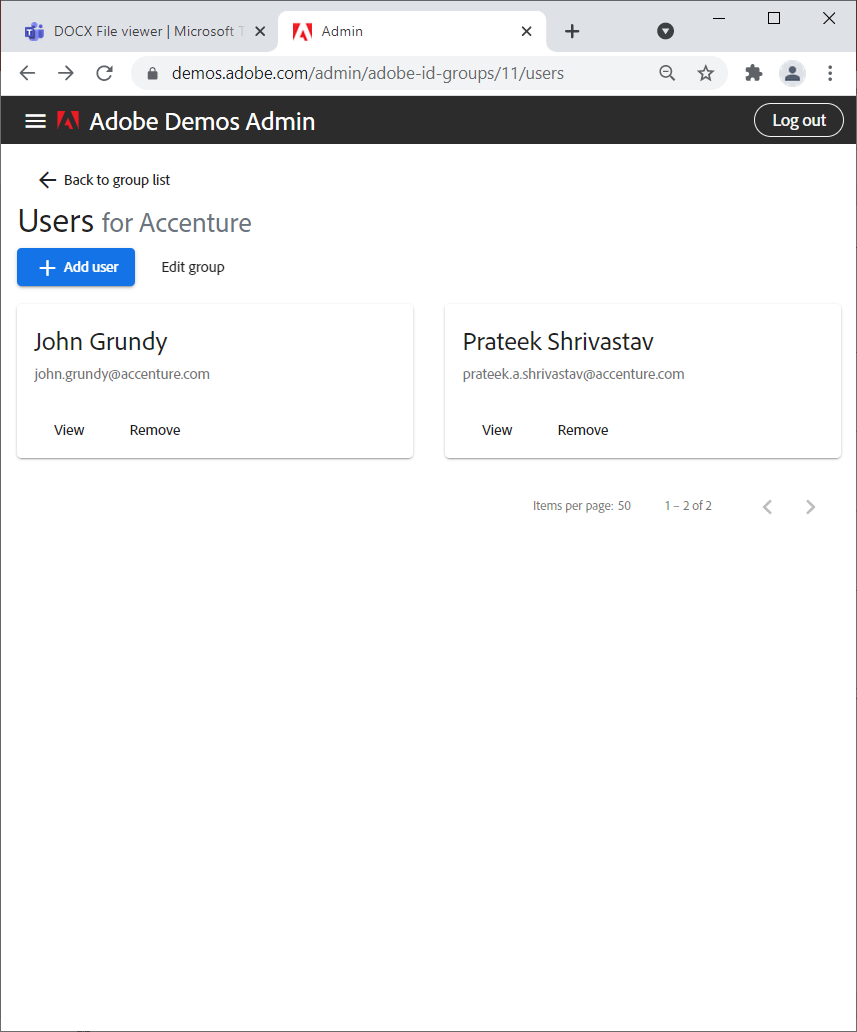Screen dimensions: 857x1032
Task: Click John Grundy name heading
Action: point(101,342)
